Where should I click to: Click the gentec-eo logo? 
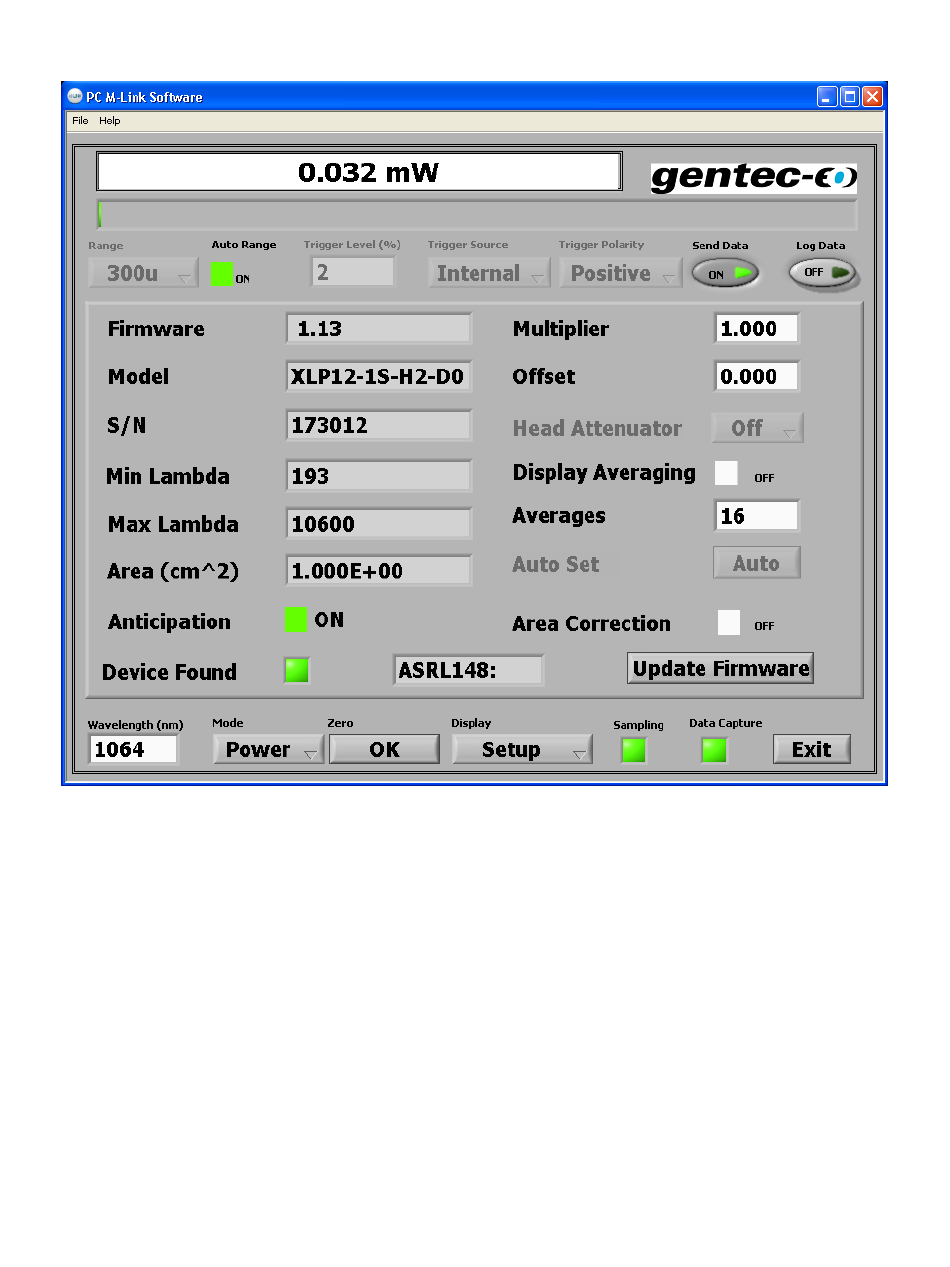pyautogui.click(x=754, y=178)
